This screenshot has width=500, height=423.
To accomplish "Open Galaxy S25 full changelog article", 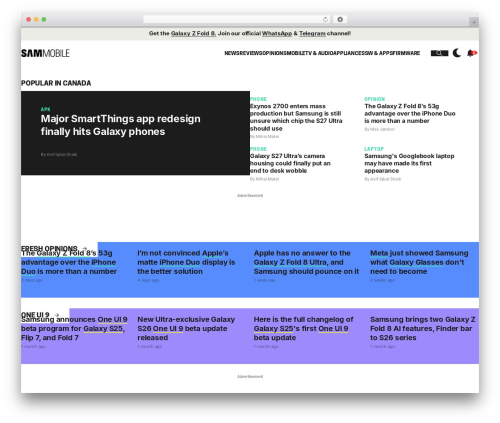I will pos(303,329).
